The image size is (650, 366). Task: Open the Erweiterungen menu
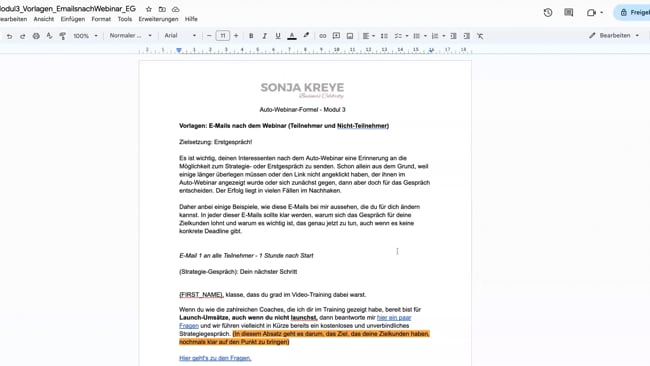tap(158, 19)
